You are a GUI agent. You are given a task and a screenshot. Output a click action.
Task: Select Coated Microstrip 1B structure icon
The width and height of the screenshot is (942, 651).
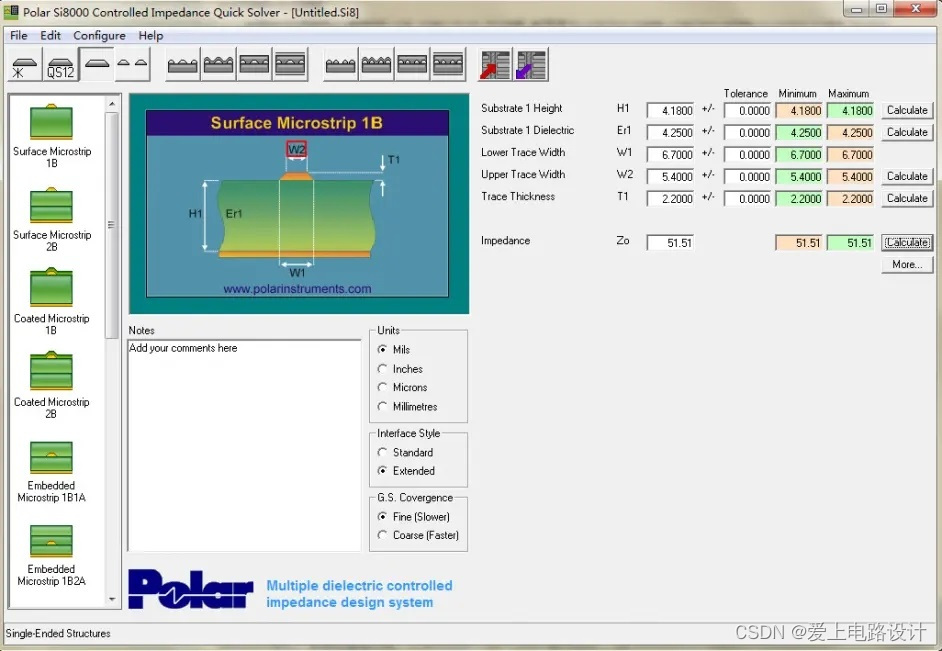click(52, 288)
